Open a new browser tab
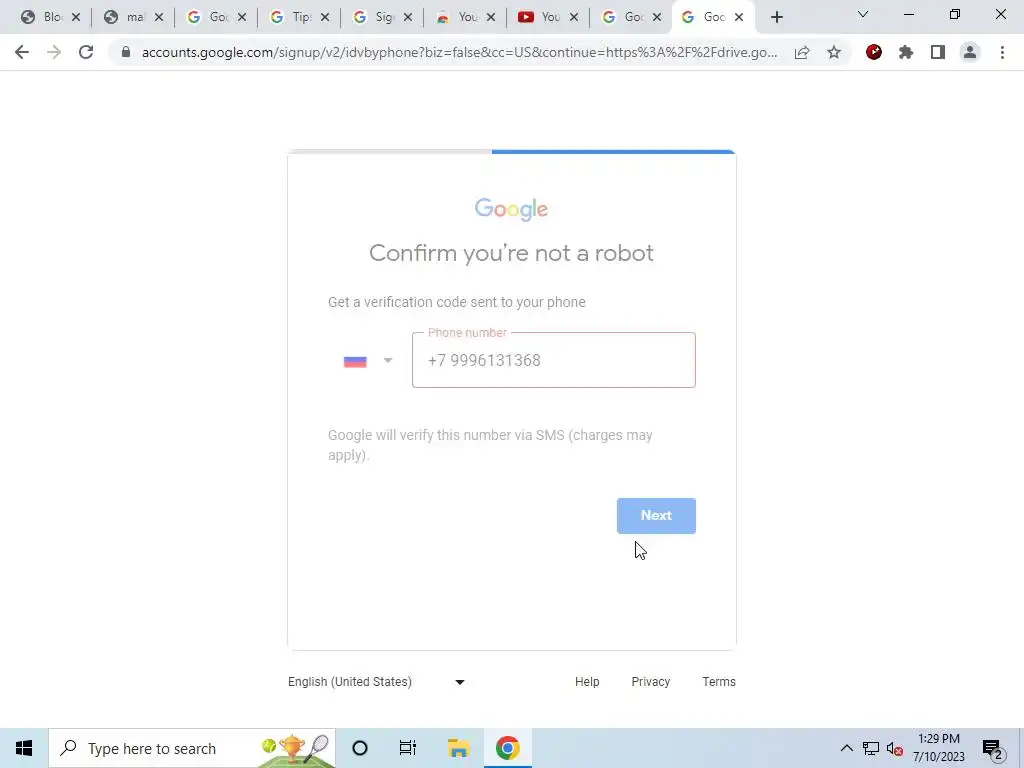Image resolution: width=1024 pixels, height=768 pixels. 776,18
